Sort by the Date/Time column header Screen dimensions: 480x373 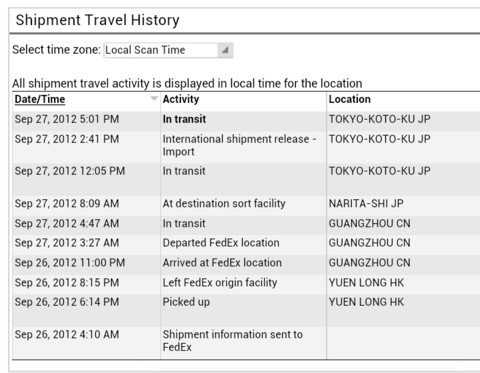click(40, 99)
